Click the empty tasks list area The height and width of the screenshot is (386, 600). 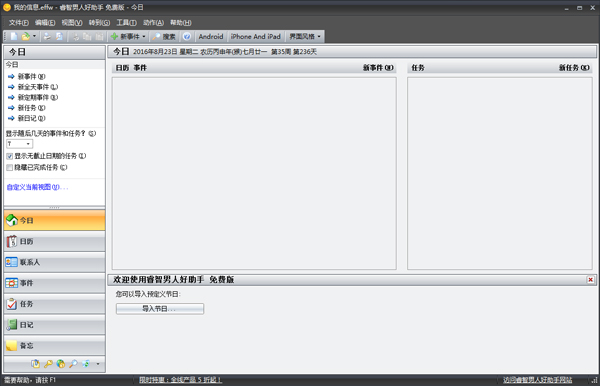click(x=500, y=173)
